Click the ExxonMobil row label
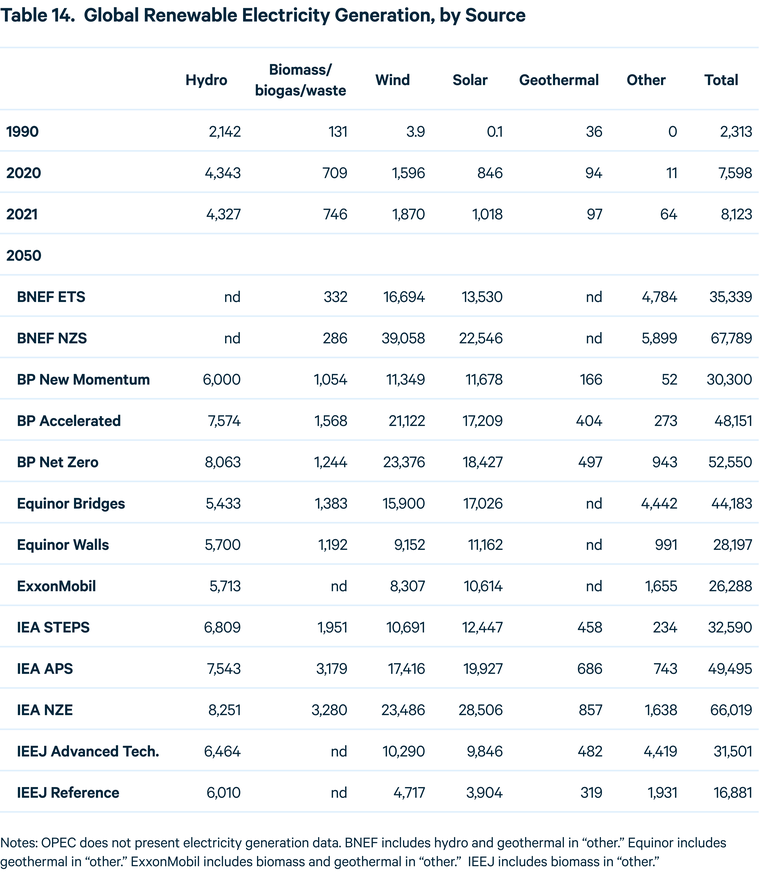This screenshot has height=878, width=760. 57,586
